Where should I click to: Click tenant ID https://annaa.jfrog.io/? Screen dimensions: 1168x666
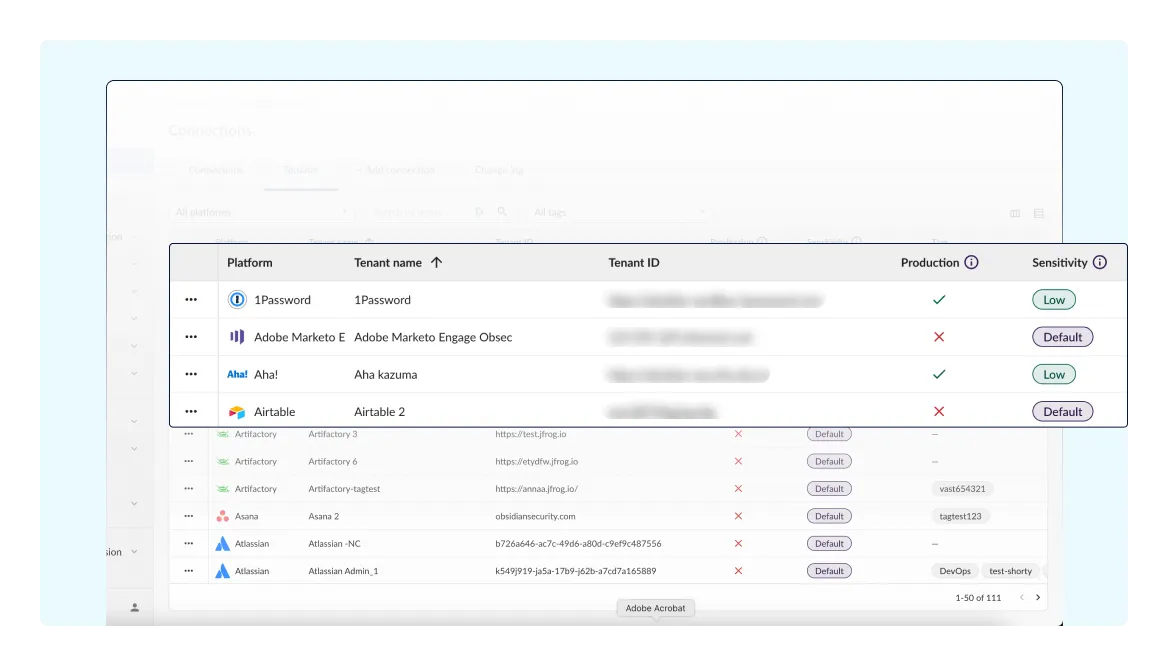pyautogui.click(x=536, y=489)
